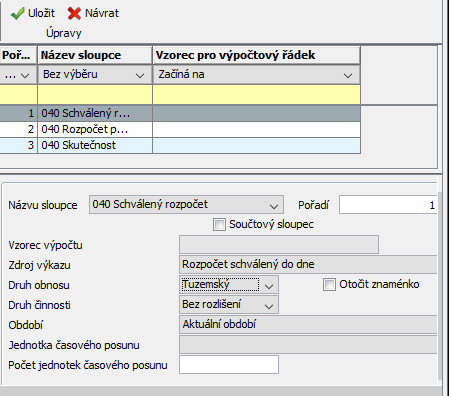The width and height of the screenshot is (449, 396).
Task: Select the 040 Skutečnost row
Action: (180, 145)
